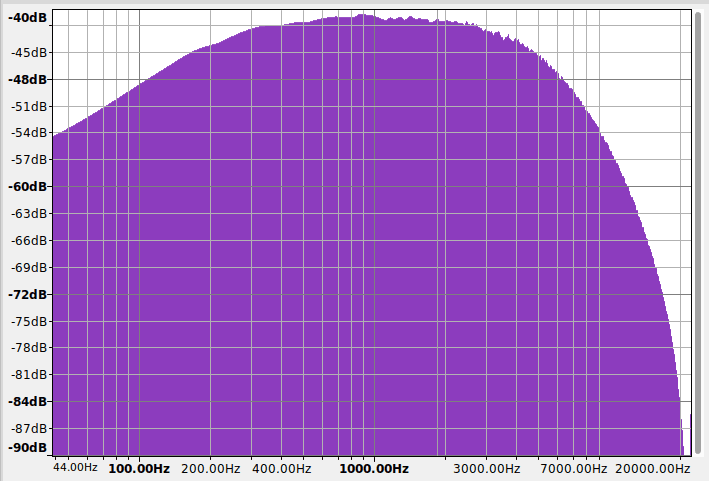This screenshot has height=481, width=709.
Task: Click the 7000.00Hz frequency label
Action: [x=573, y=468]
